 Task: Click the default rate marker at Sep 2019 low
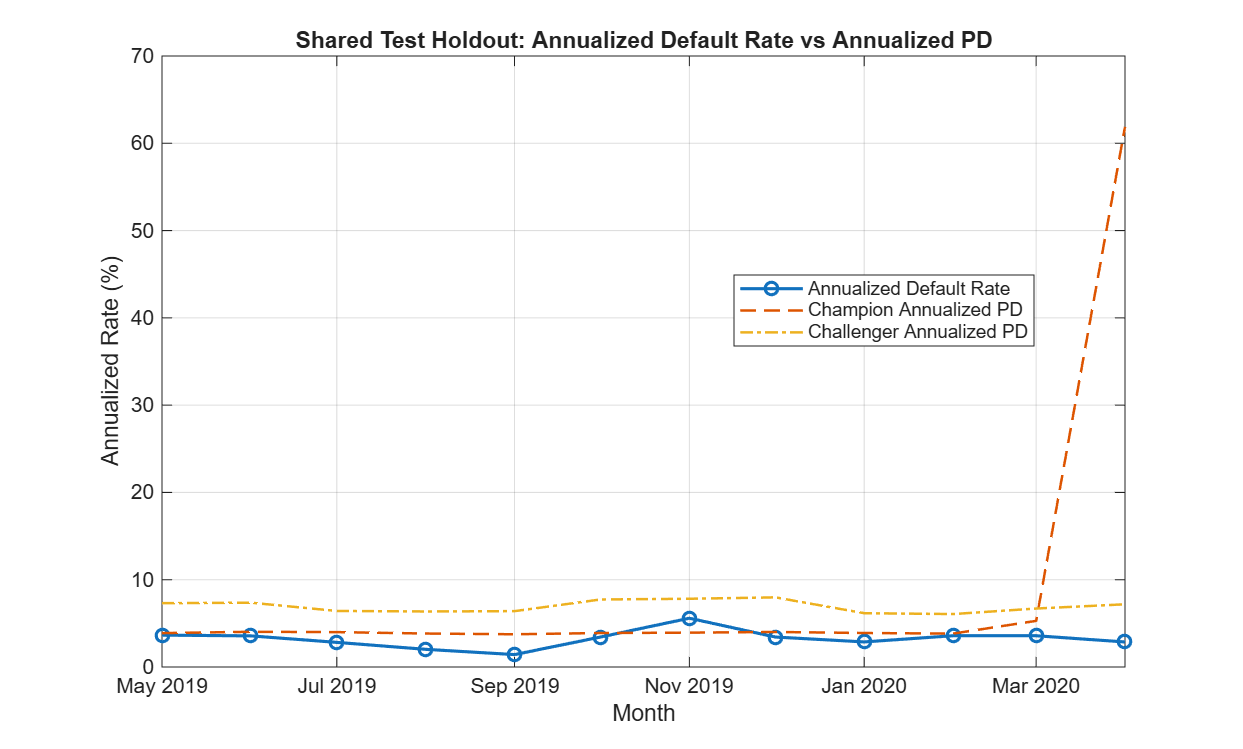point(514,654)
